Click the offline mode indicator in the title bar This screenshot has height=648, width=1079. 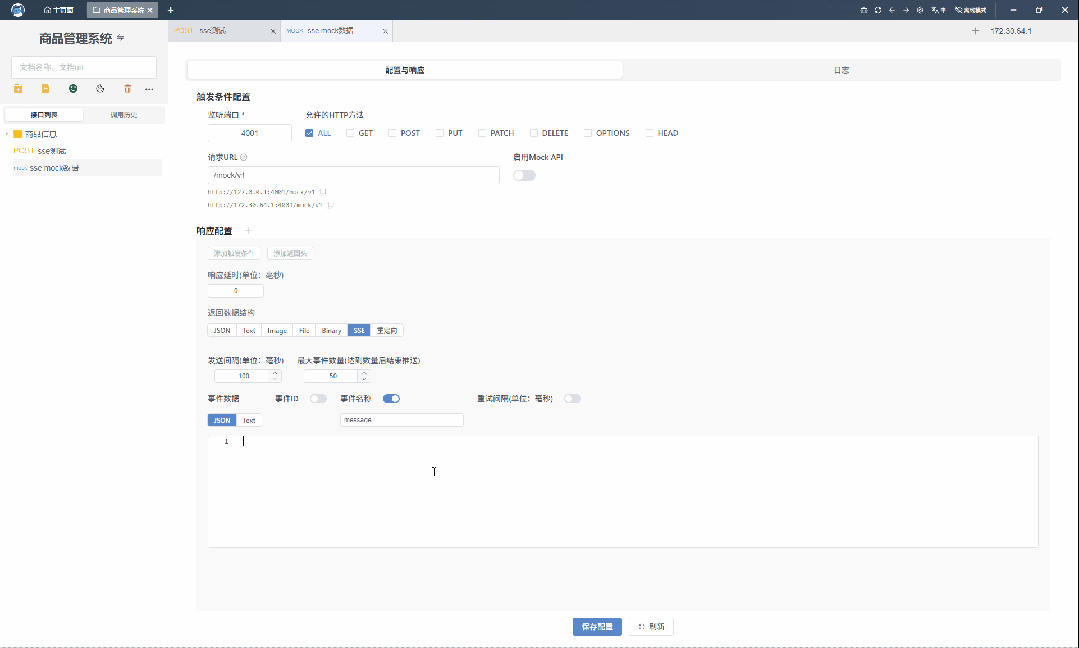pos(970,10)
